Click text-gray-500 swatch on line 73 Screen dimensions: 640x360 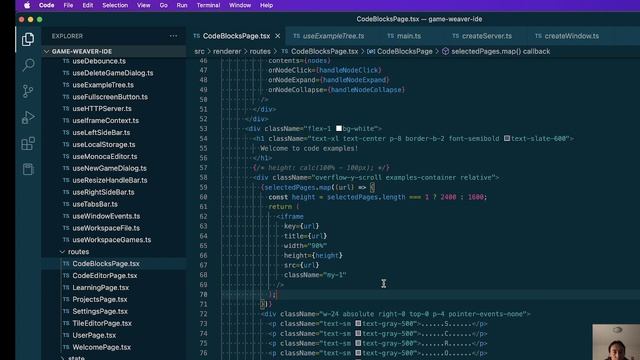click(x=358, y=324)
